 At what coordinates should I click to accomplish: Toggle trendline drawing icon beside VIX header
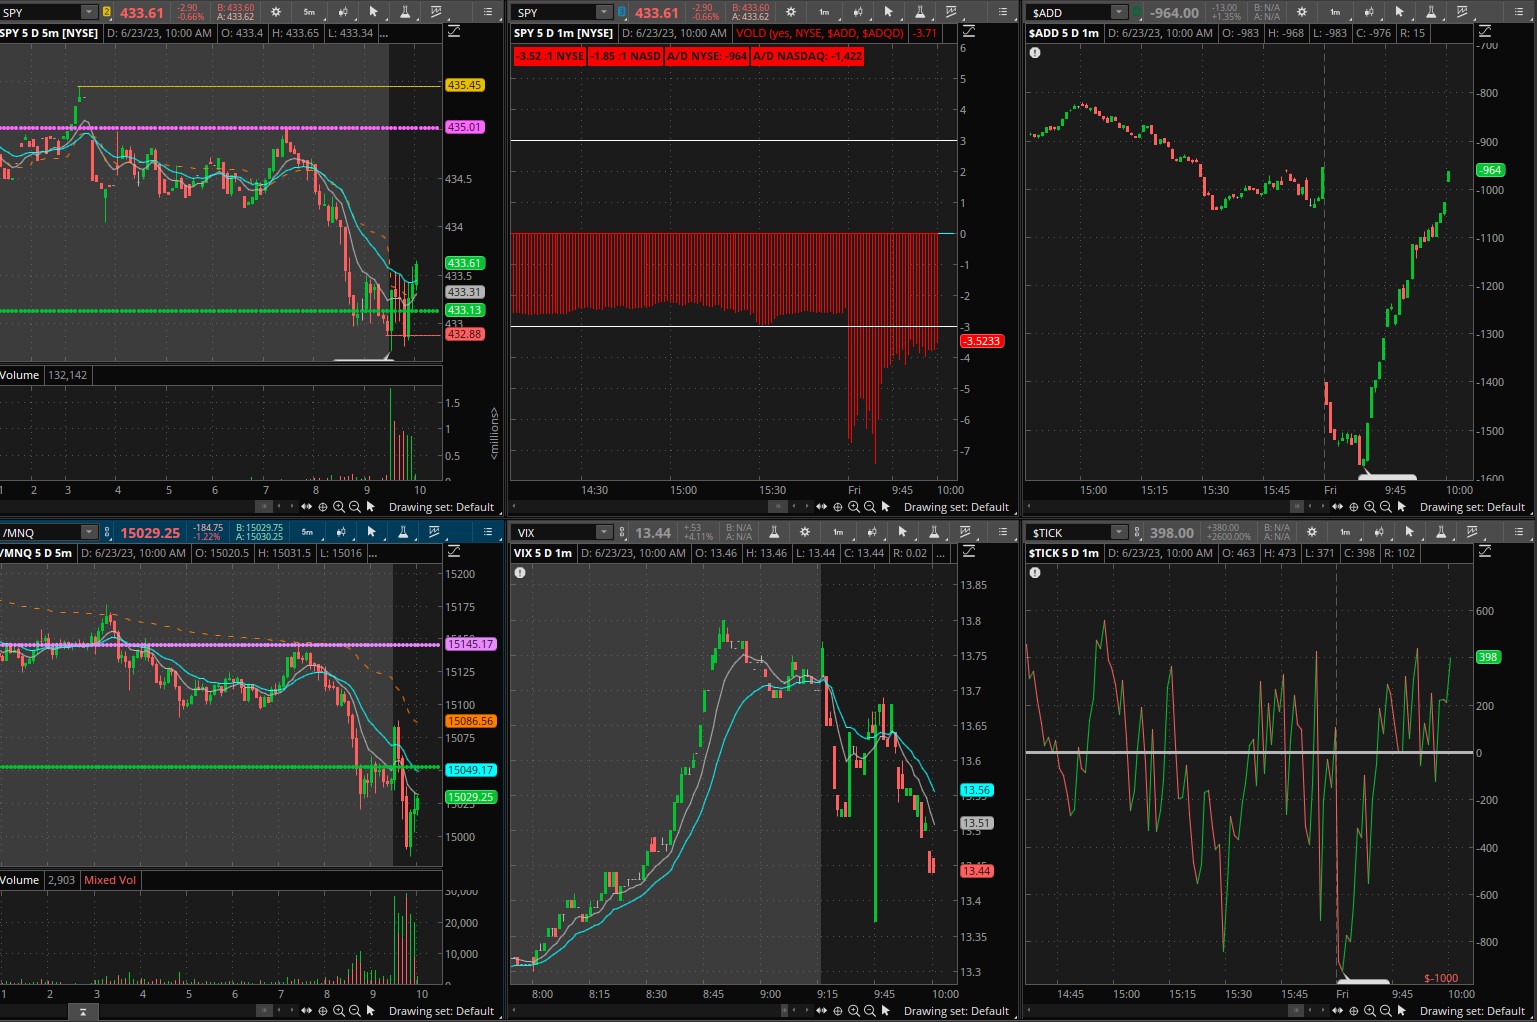pos(968,552)
